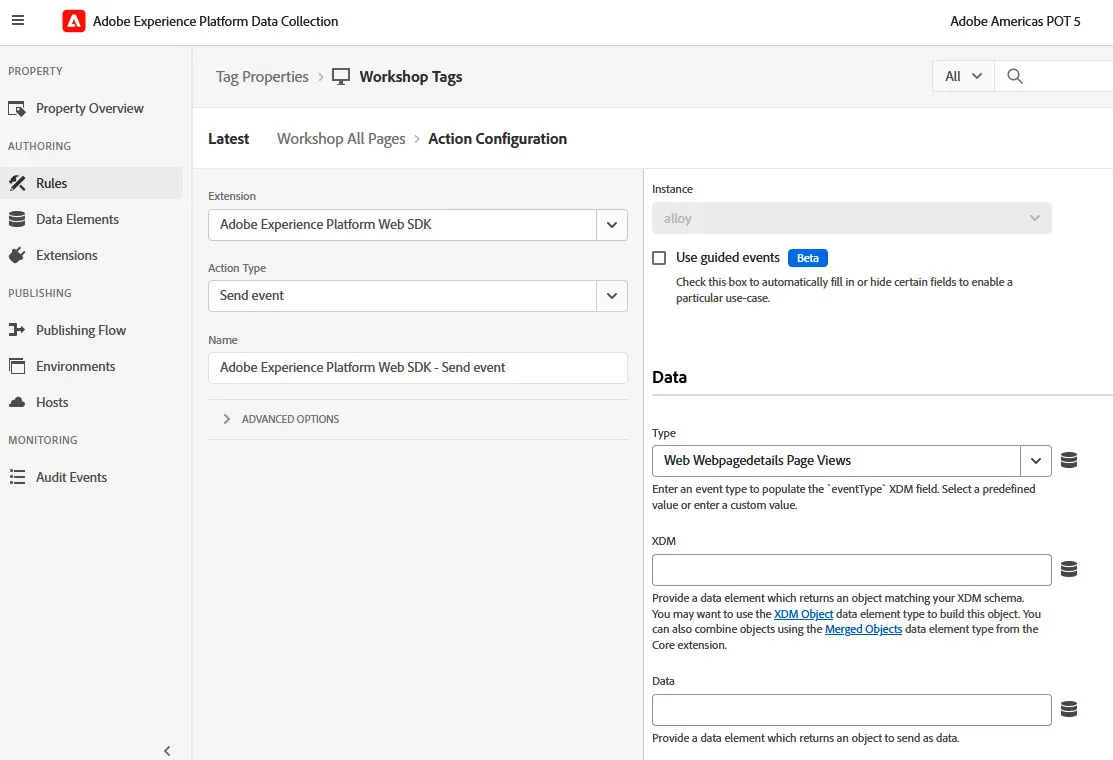
Task: Open the Merged Objects link
Action: (x=863, y=629)
